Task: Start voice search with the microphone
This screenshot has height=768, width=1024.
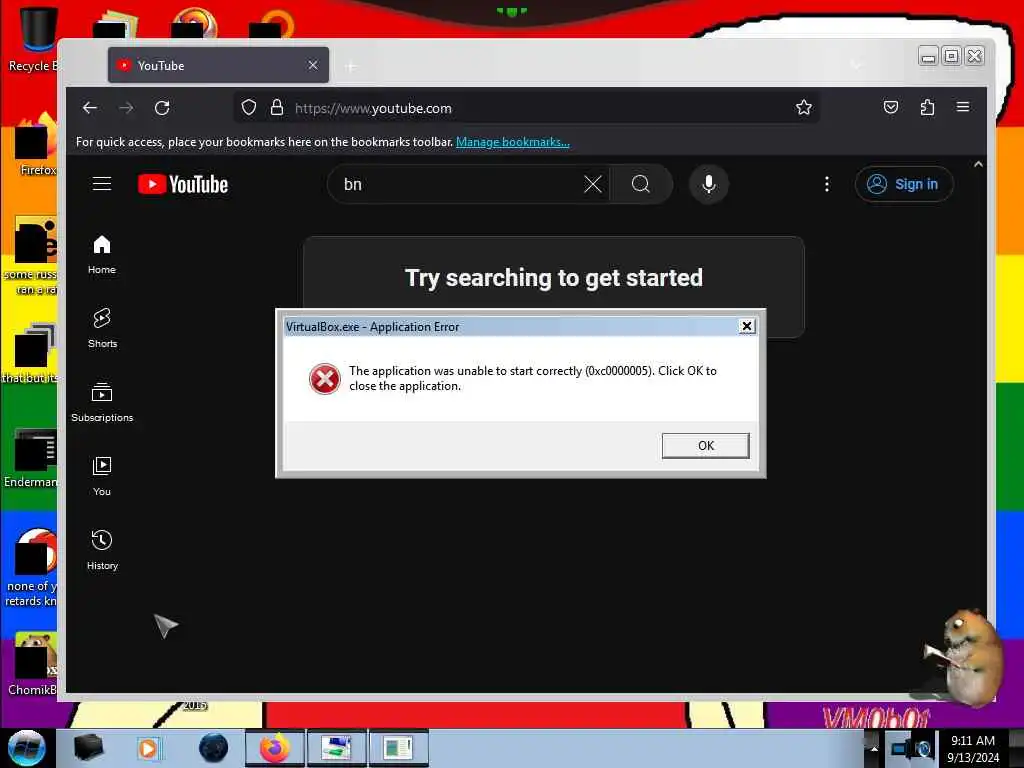Action: tap(709, 184)
